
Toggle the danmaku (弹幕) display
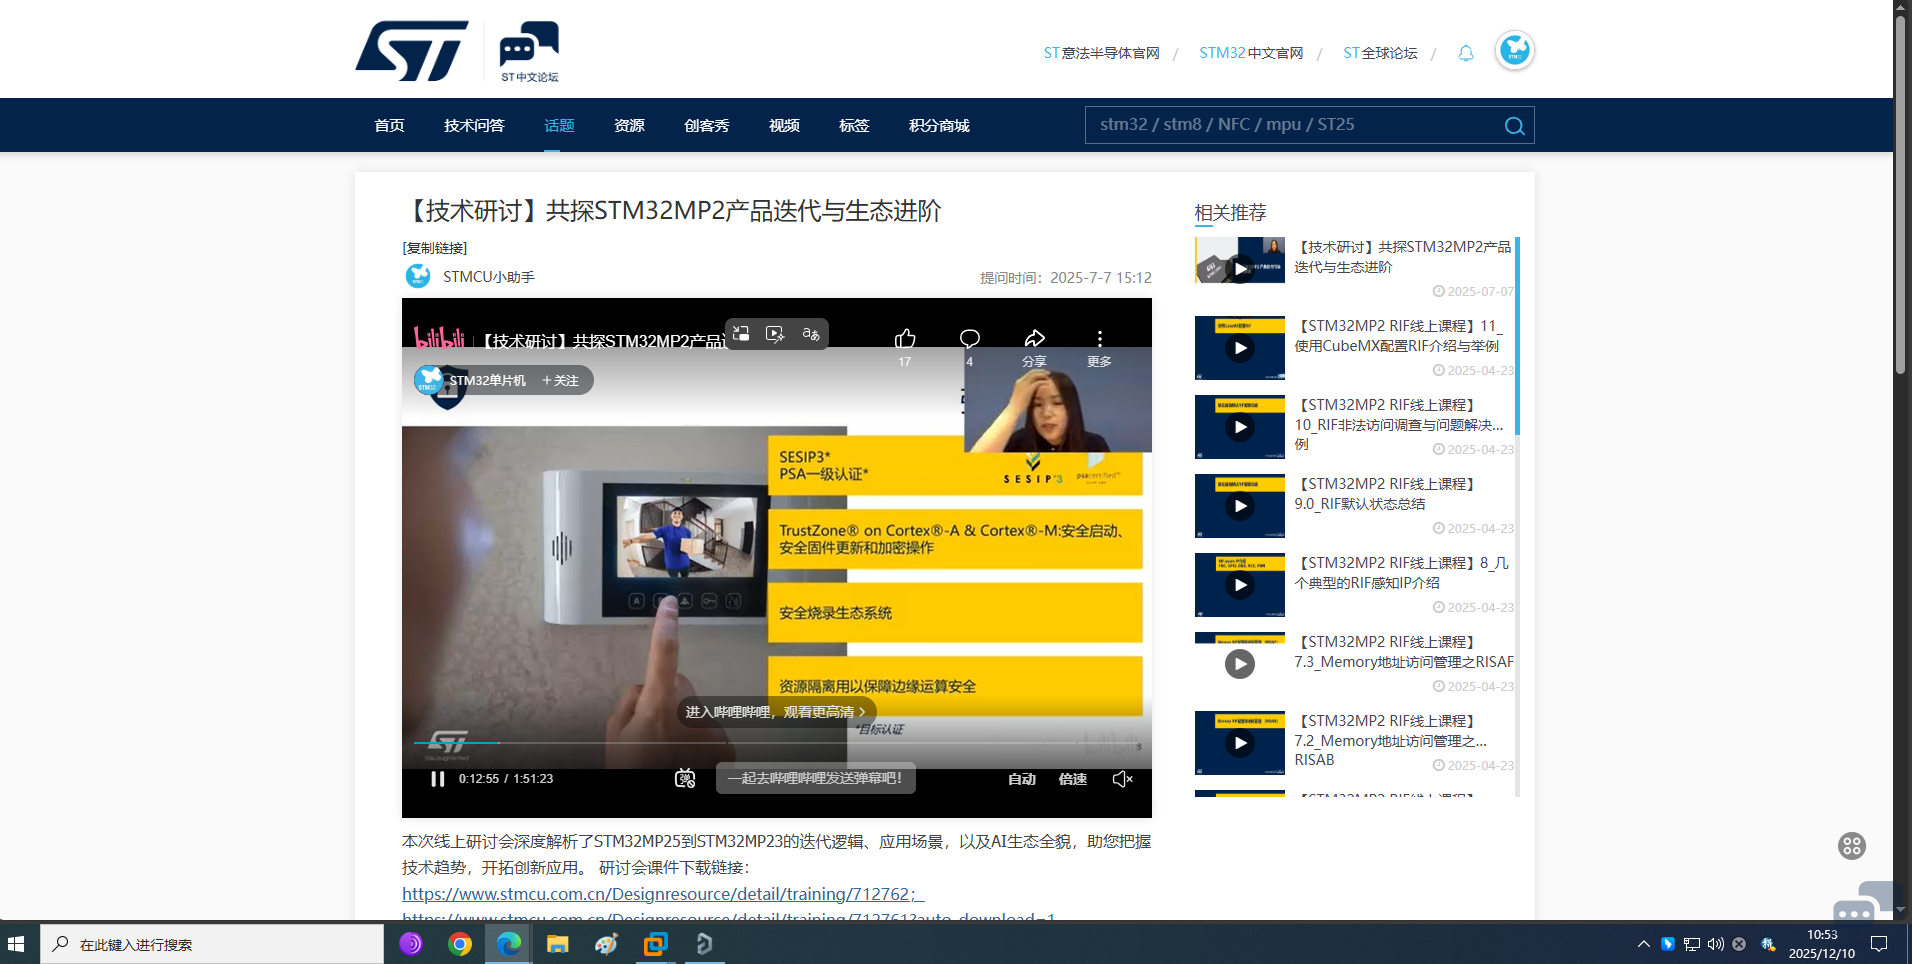[685, 778]
